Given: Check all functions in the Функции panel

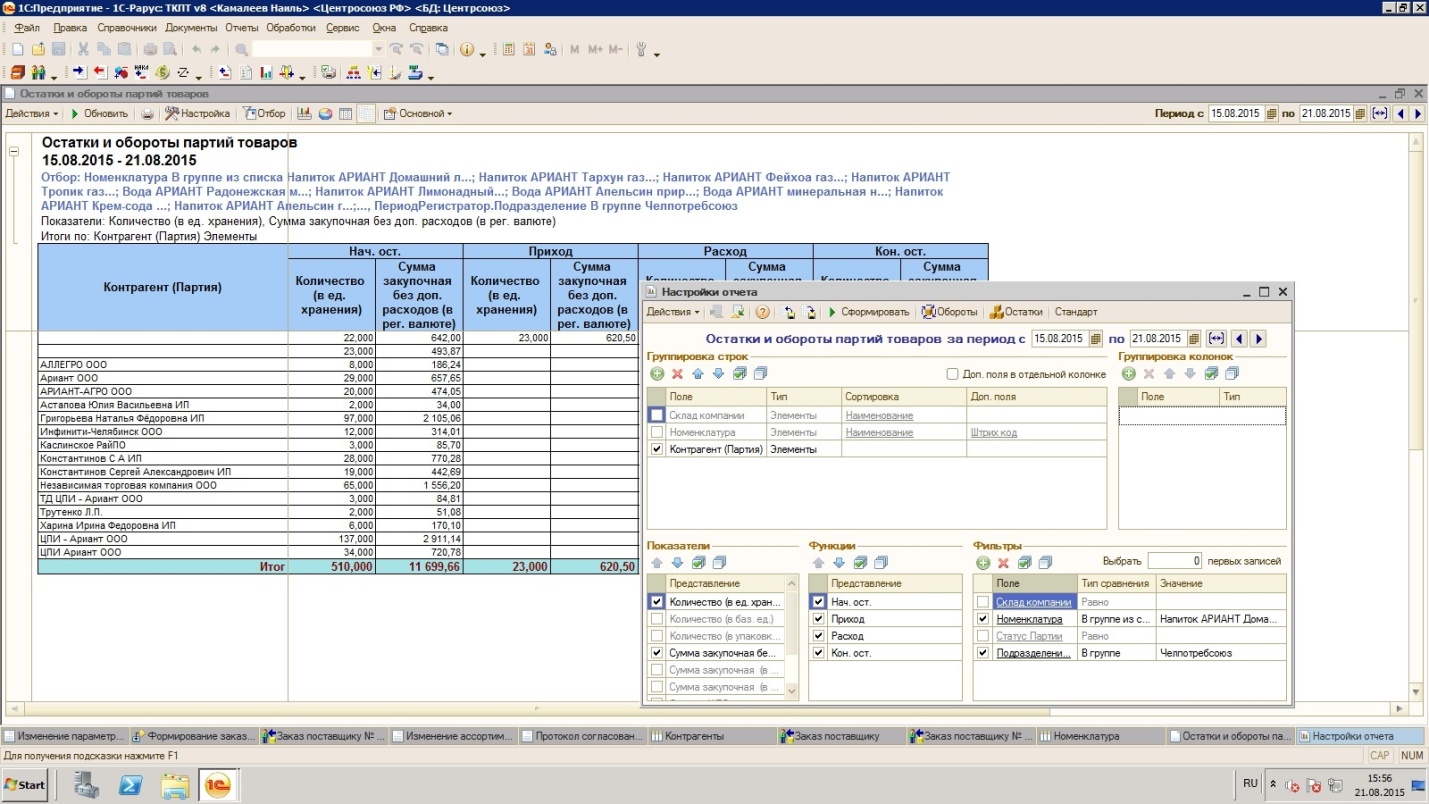Looking at the screenshot, I should tap(860, 563).
